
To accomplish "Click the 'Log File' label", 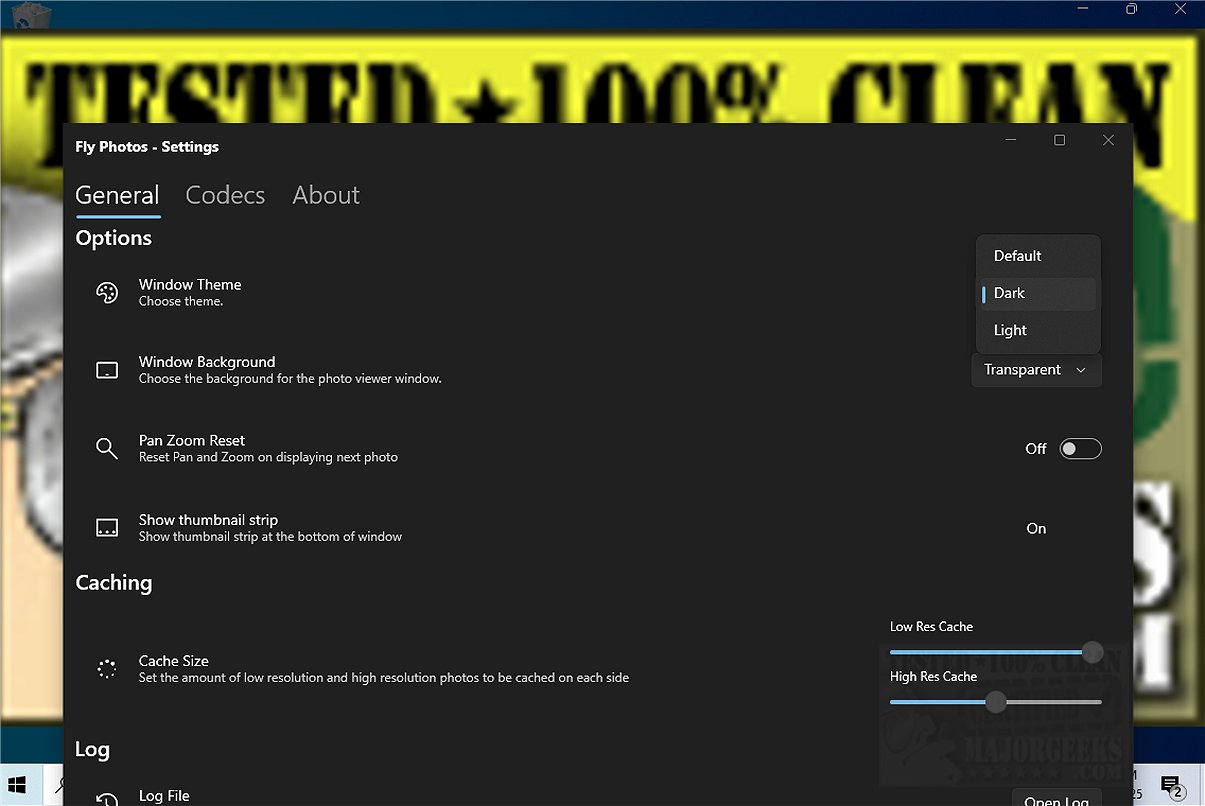I will coord(164,796).
